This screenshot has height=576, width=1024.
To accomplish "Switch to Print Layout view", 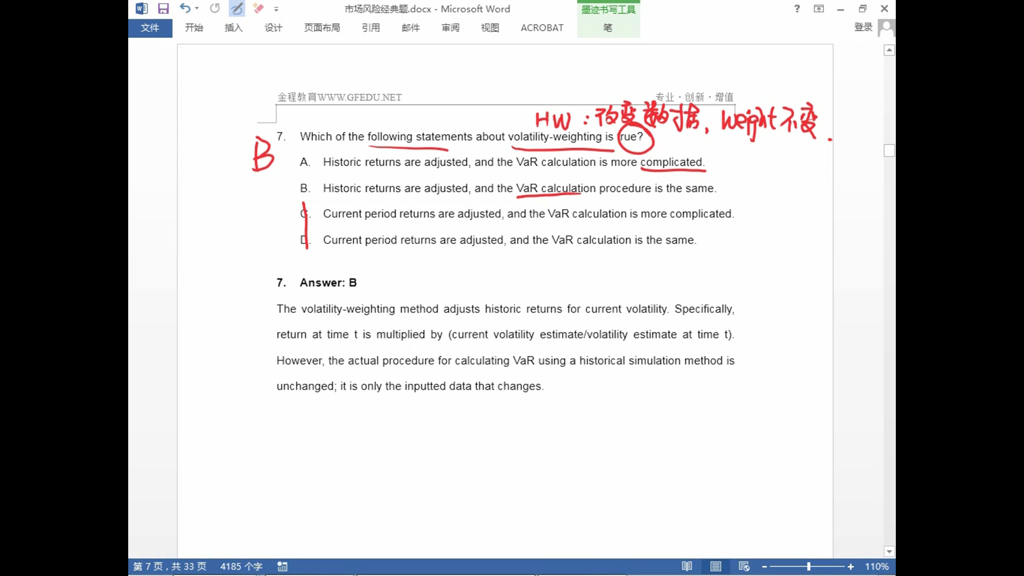I will (x=716, y=566).
